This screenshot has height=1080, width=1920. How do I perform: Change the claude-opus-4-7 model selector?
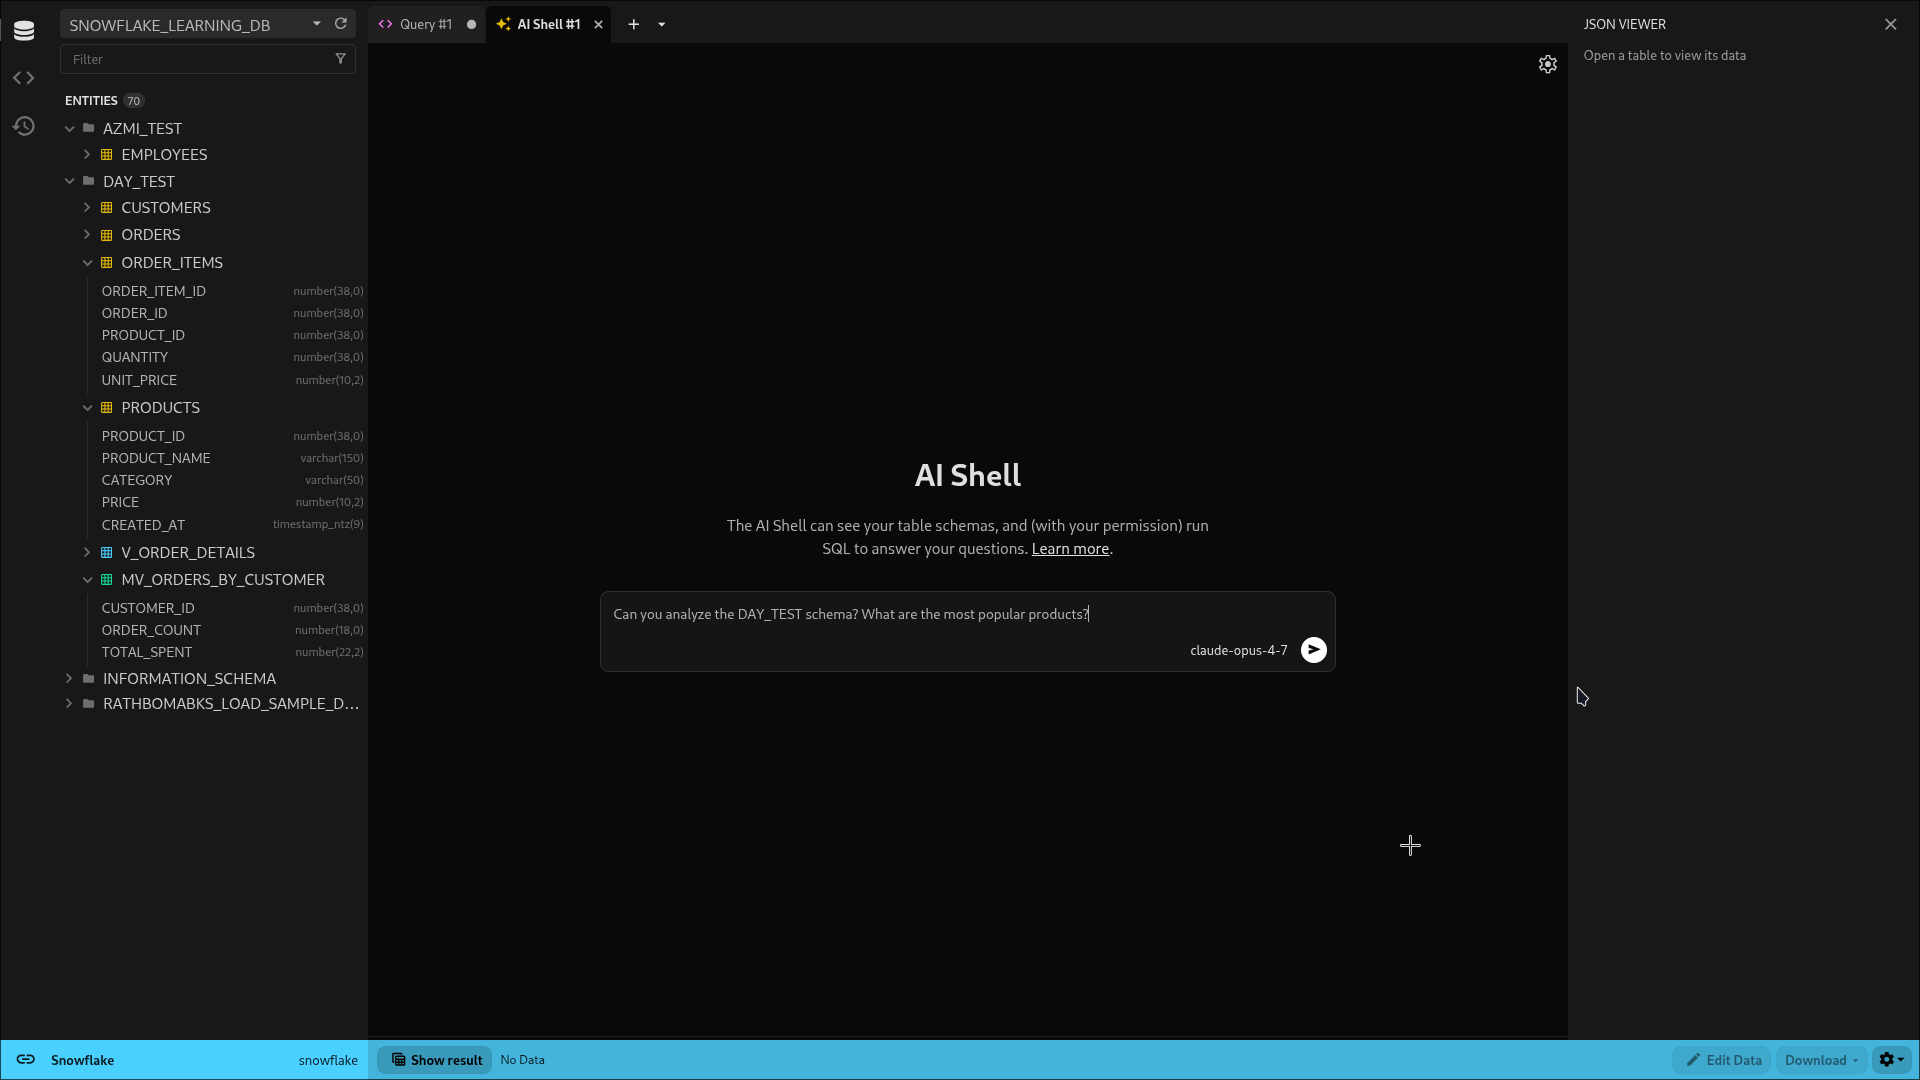(1239, 650)
